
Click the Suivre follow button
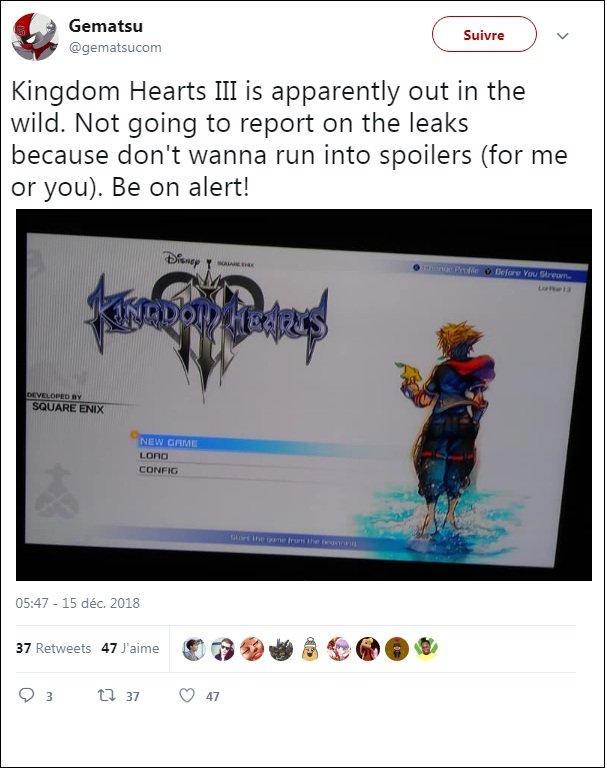click(484, 35)
